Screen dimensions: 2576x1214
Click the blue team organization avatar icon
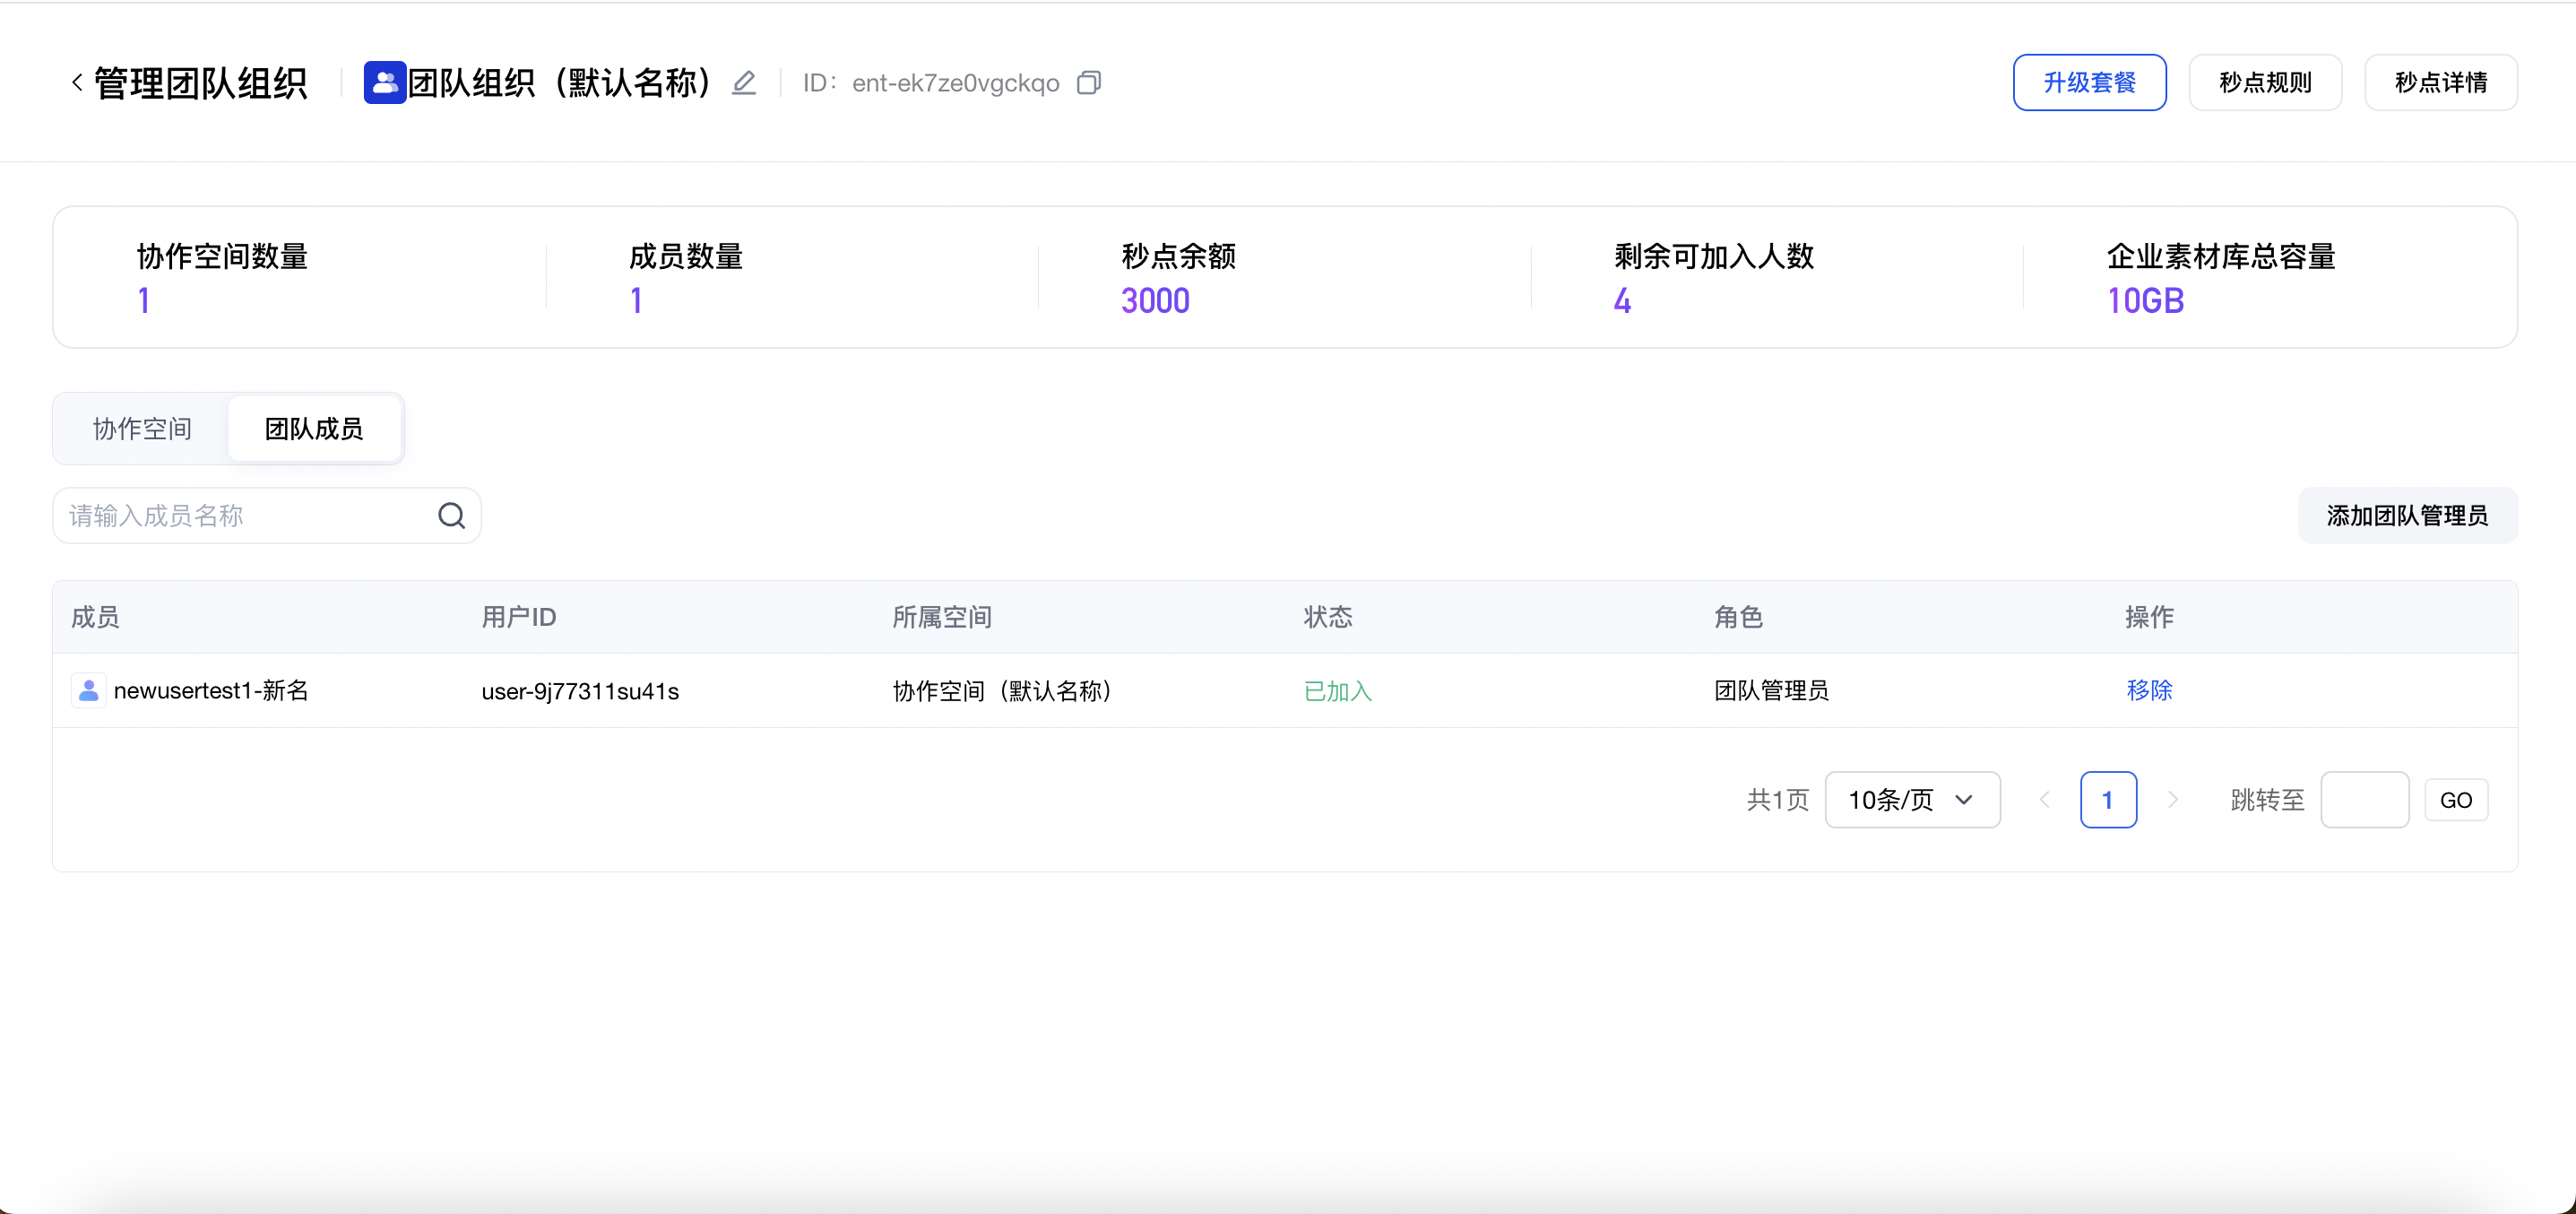coord(385,82)
